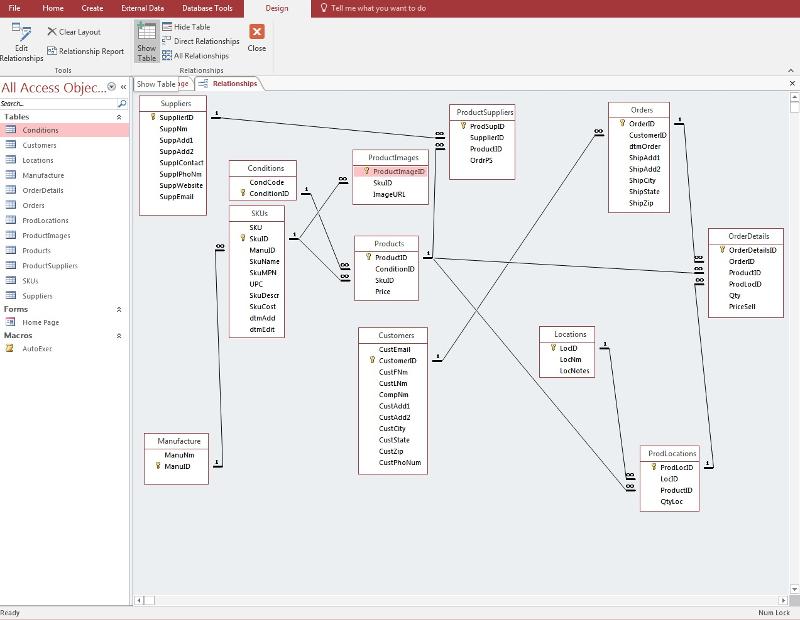Image resolution: width=800 pixels, height=620 pixels.
Task: Select the AutoExec macro icon
Action: pyautogui.click(x=10, y=349)
